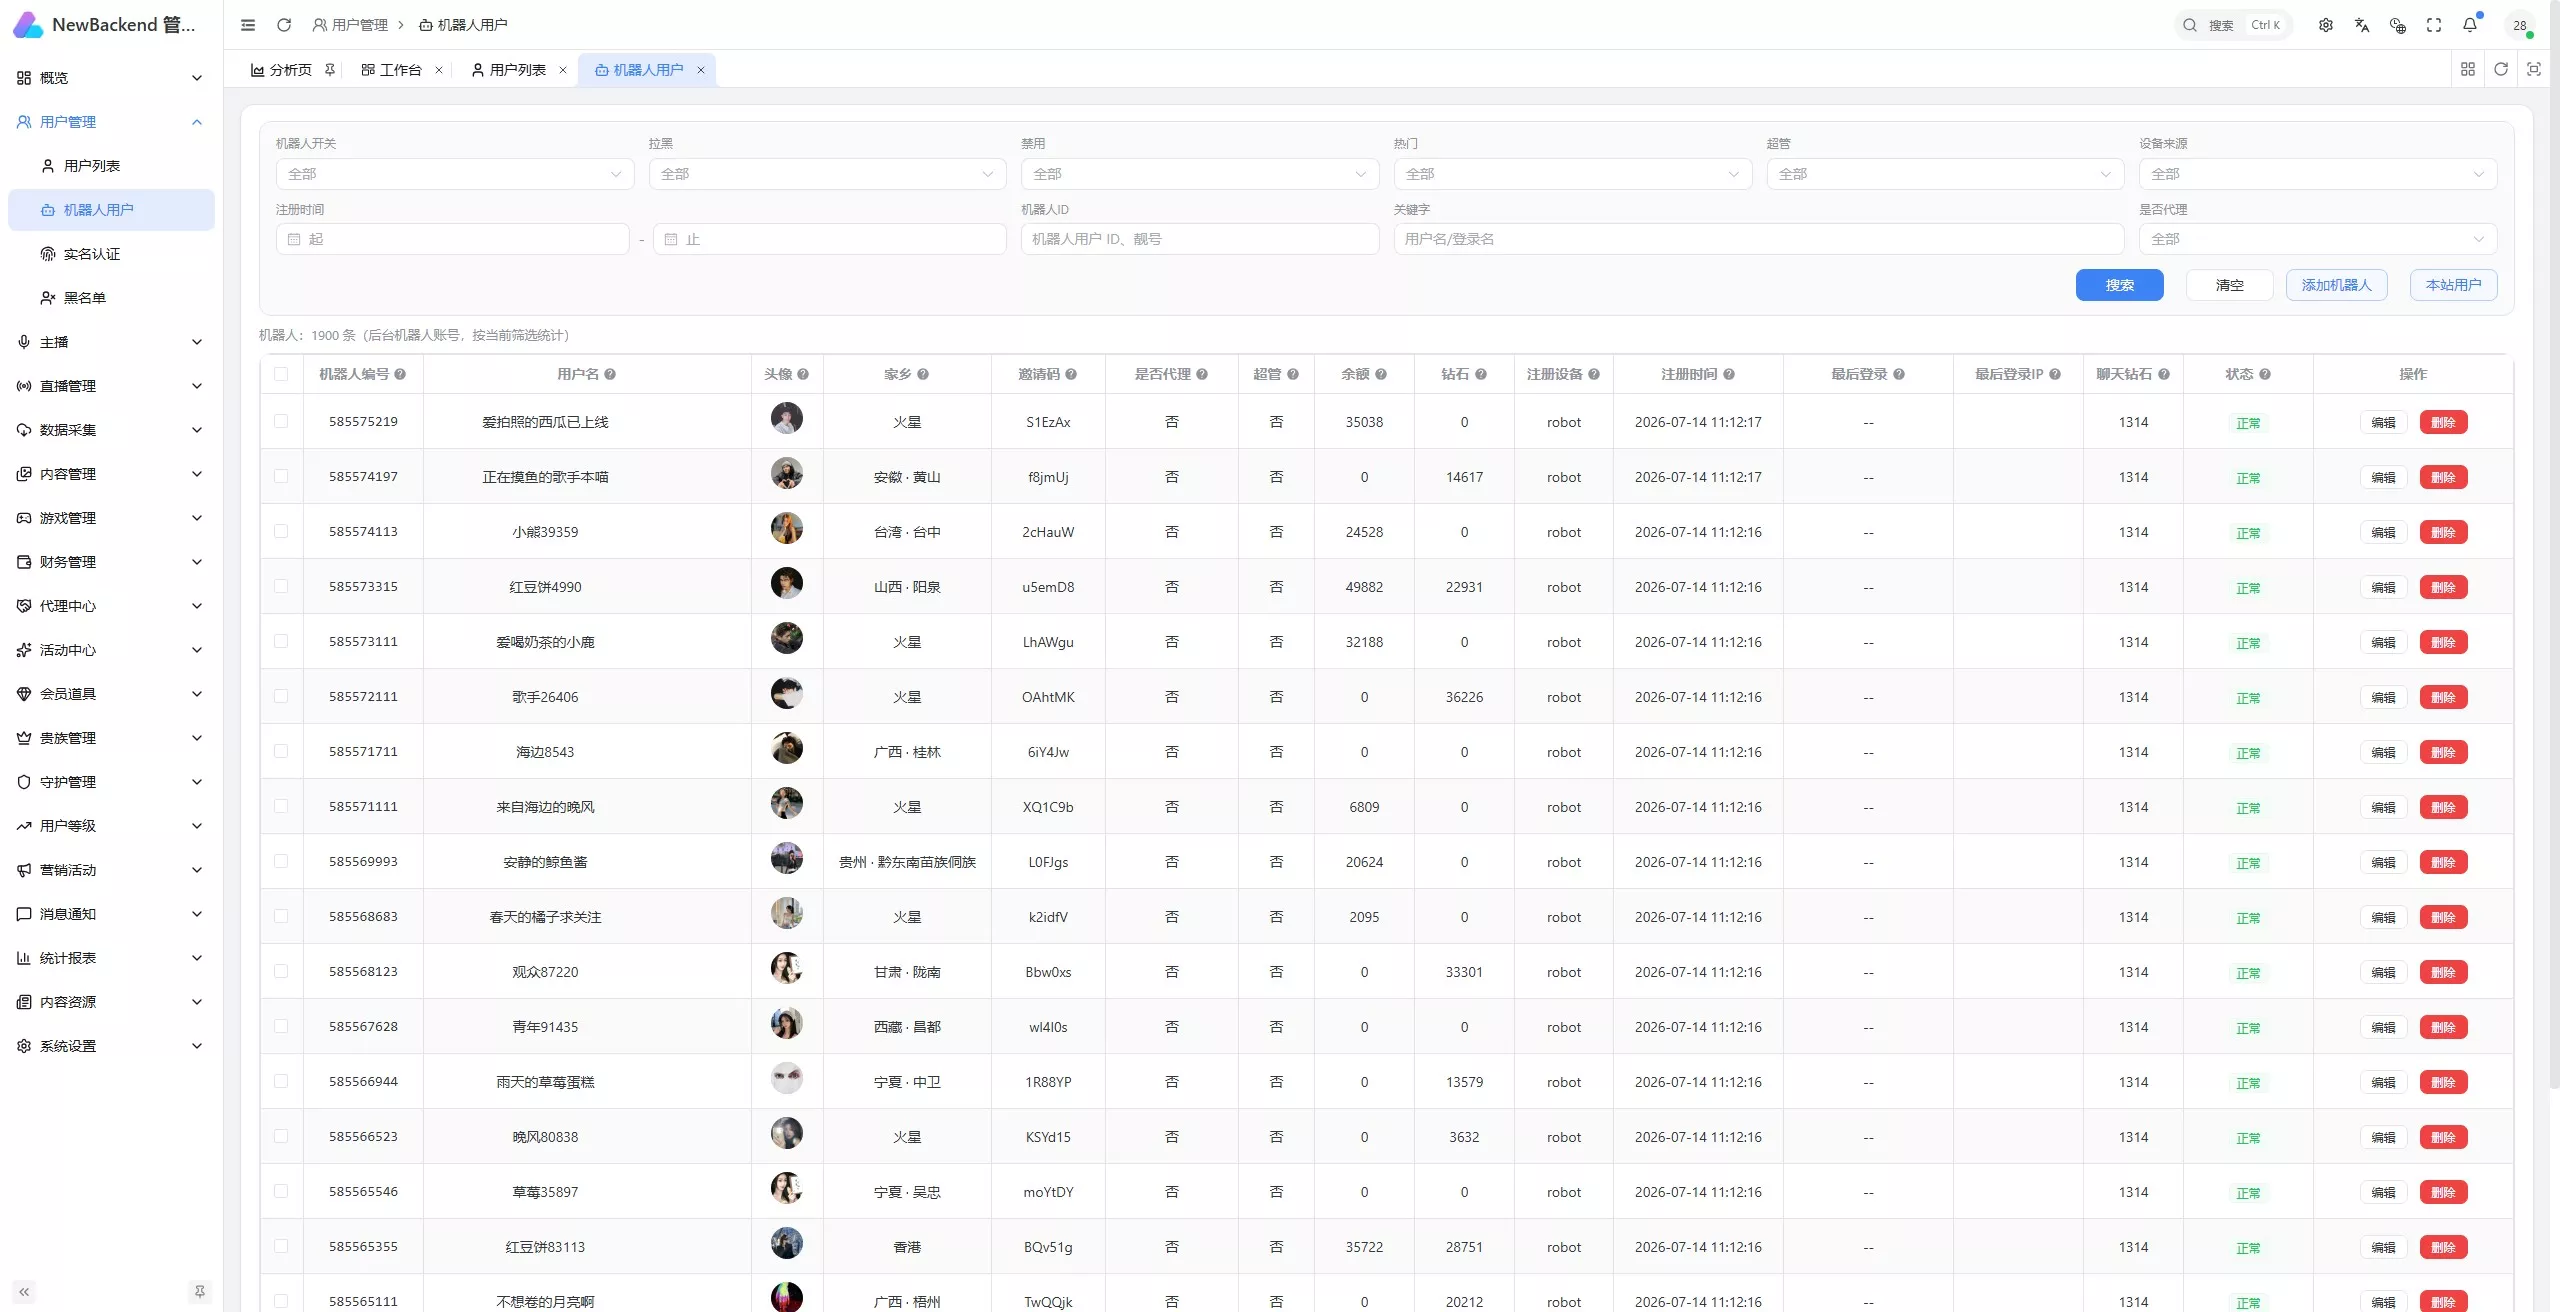The image size is (2560, 1312).
Task: Click the 清空 button
Action: point(2229,285)
